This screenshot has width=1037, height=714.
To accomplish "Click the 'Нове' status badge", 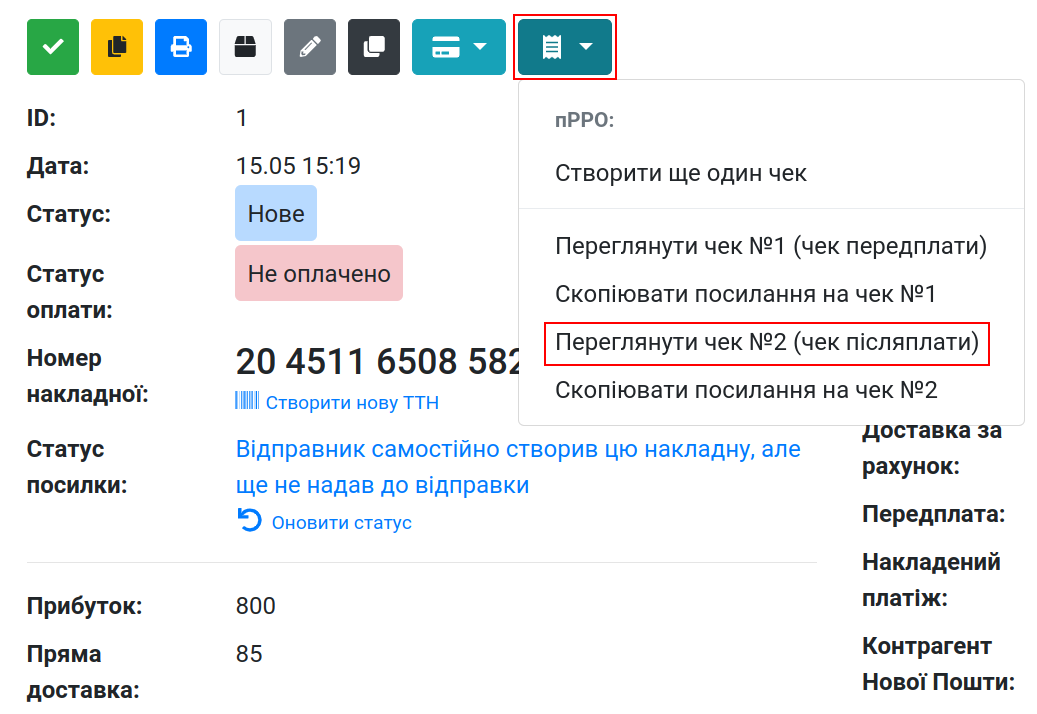I will click(x=276, y=214).
